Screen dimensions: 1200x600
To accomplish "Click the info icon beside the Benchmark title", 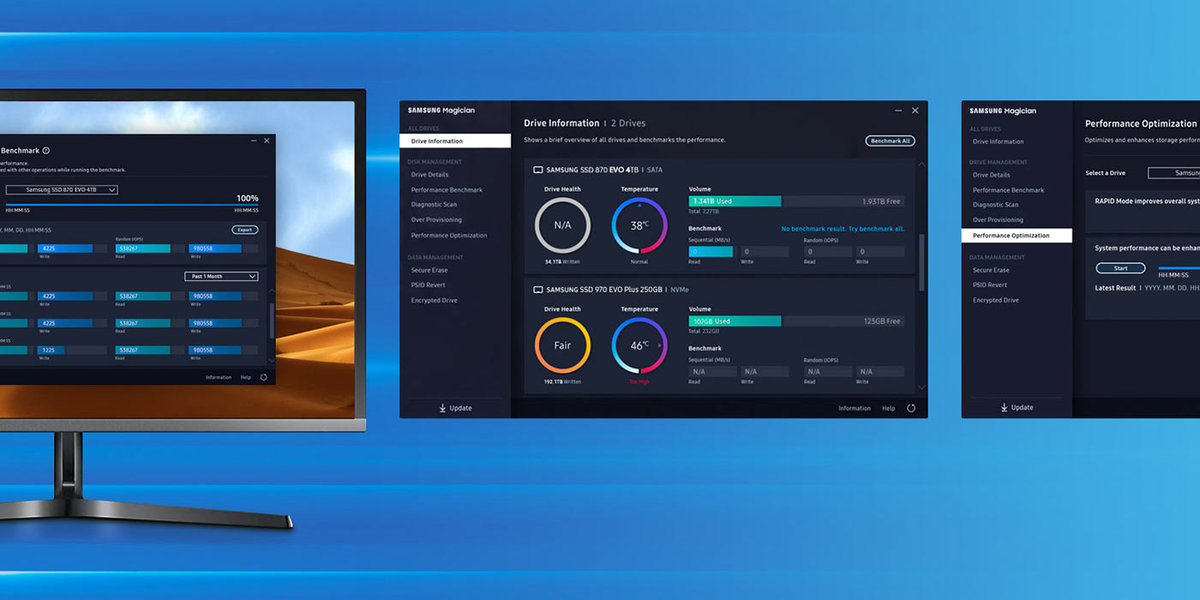I will click(x=46, y=151).
